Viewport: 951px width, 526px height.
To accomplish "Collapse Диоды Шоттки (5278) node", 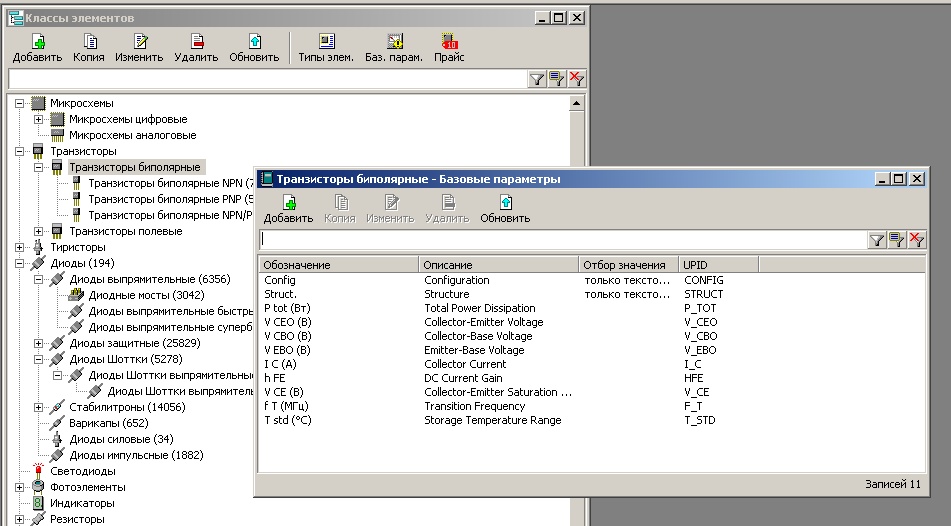I will (38, 359).
